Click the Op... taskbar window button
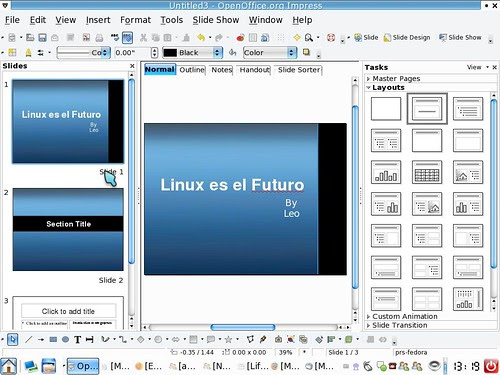 83,366
